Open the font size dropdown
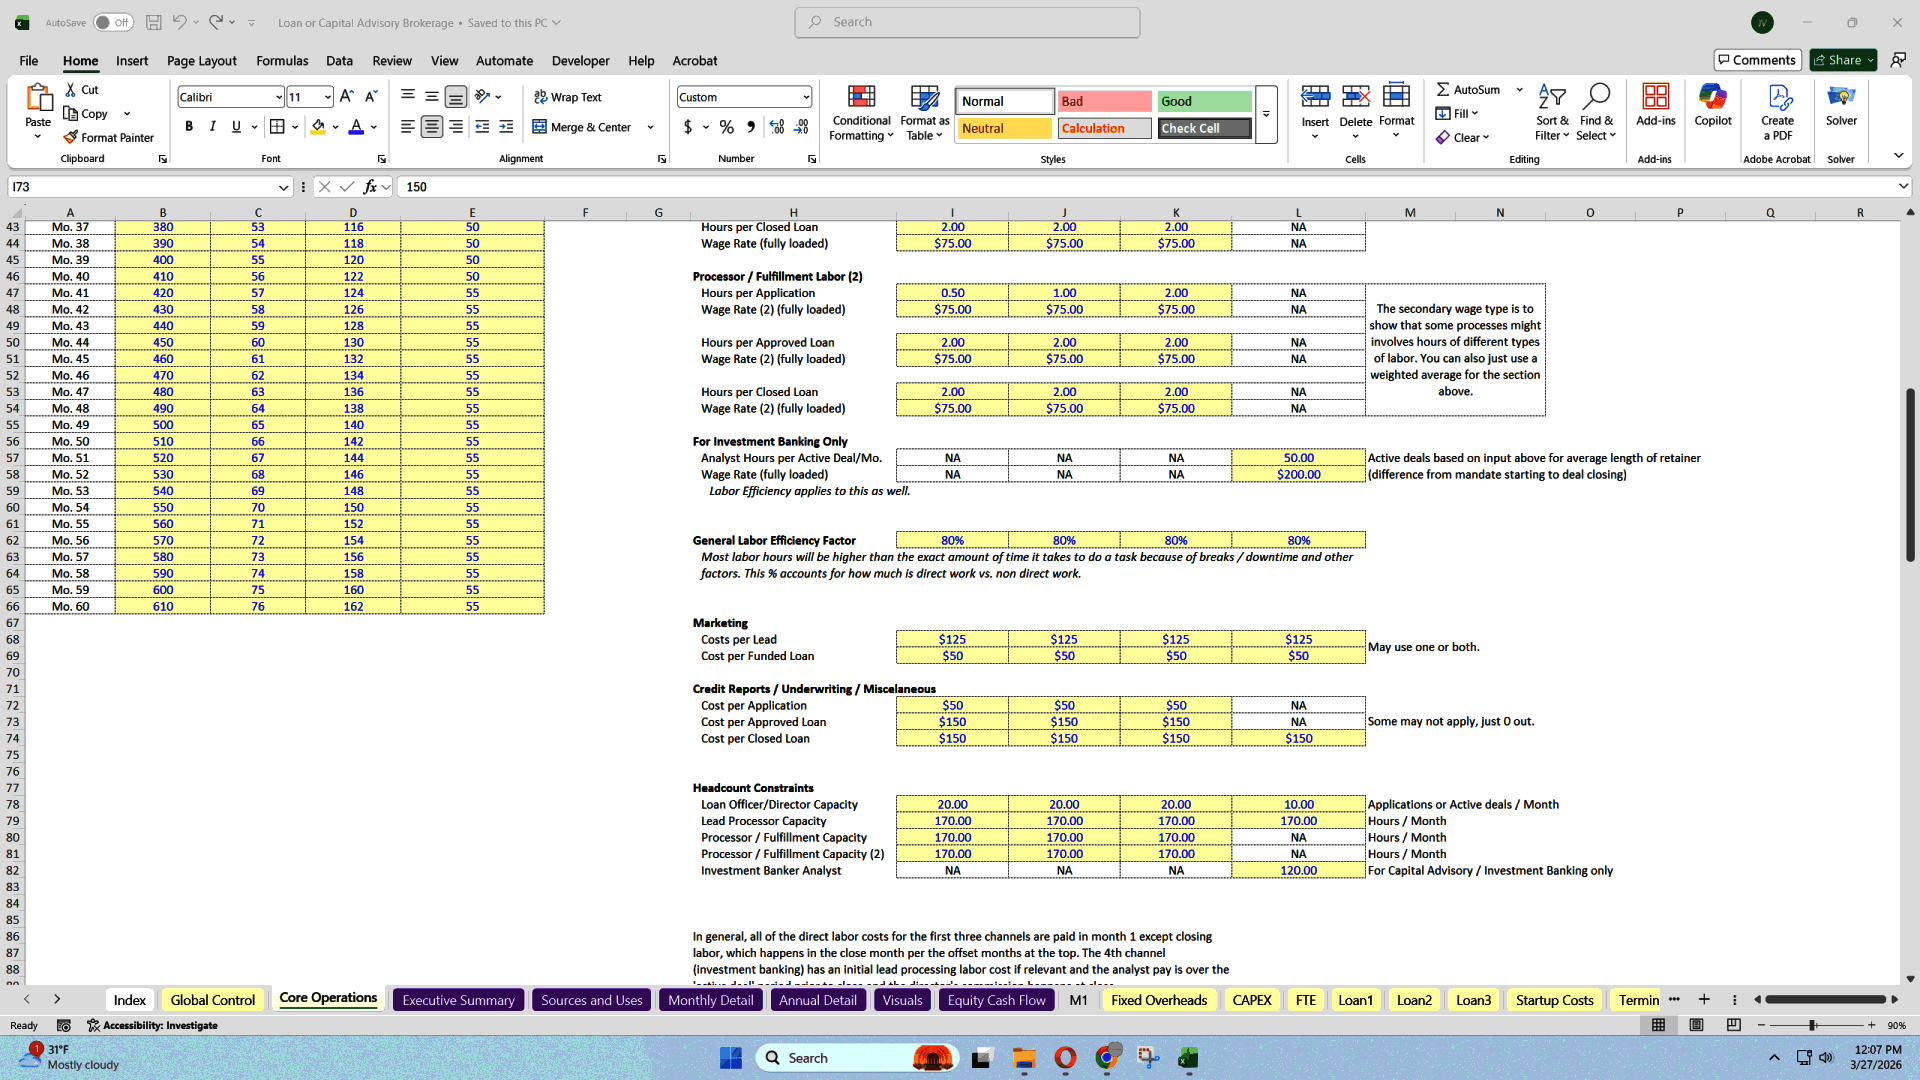 (326, 96)
